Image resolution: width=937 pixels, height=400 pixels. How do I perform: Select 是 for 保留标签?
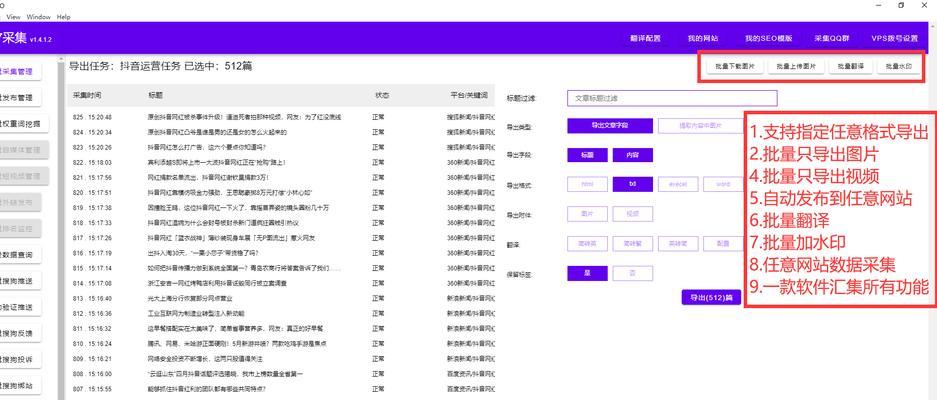click(x=587, y=273)
